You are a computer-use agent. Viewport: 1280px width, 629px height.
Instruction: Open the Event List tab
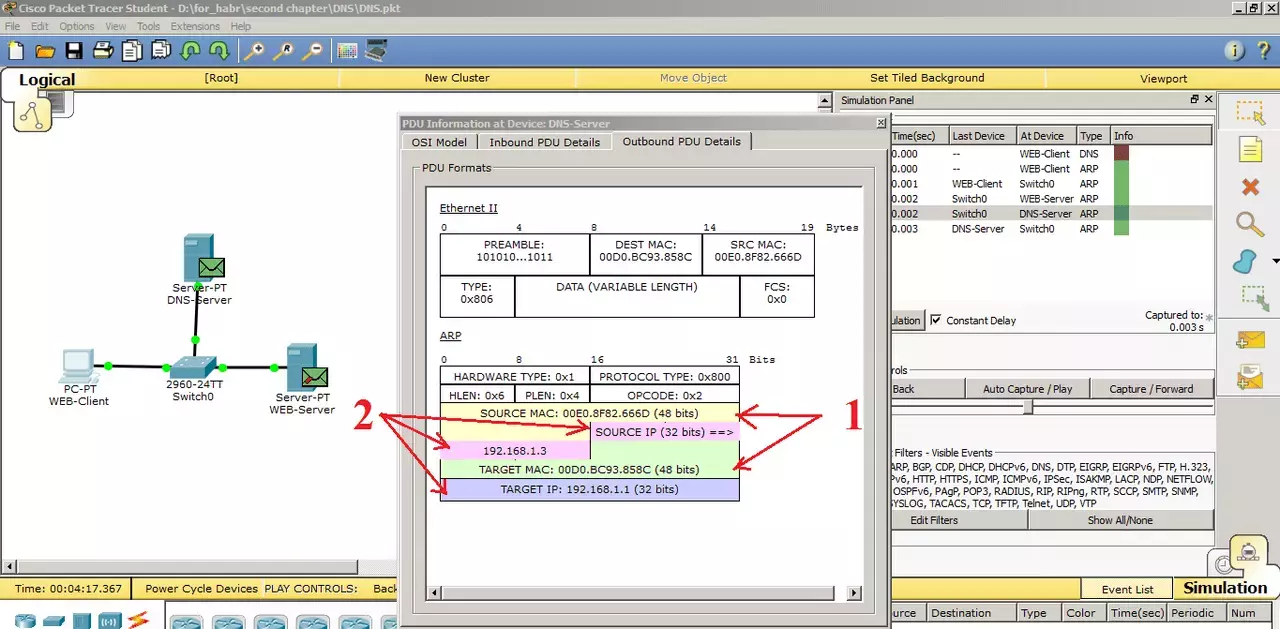tap(1127, 589)
